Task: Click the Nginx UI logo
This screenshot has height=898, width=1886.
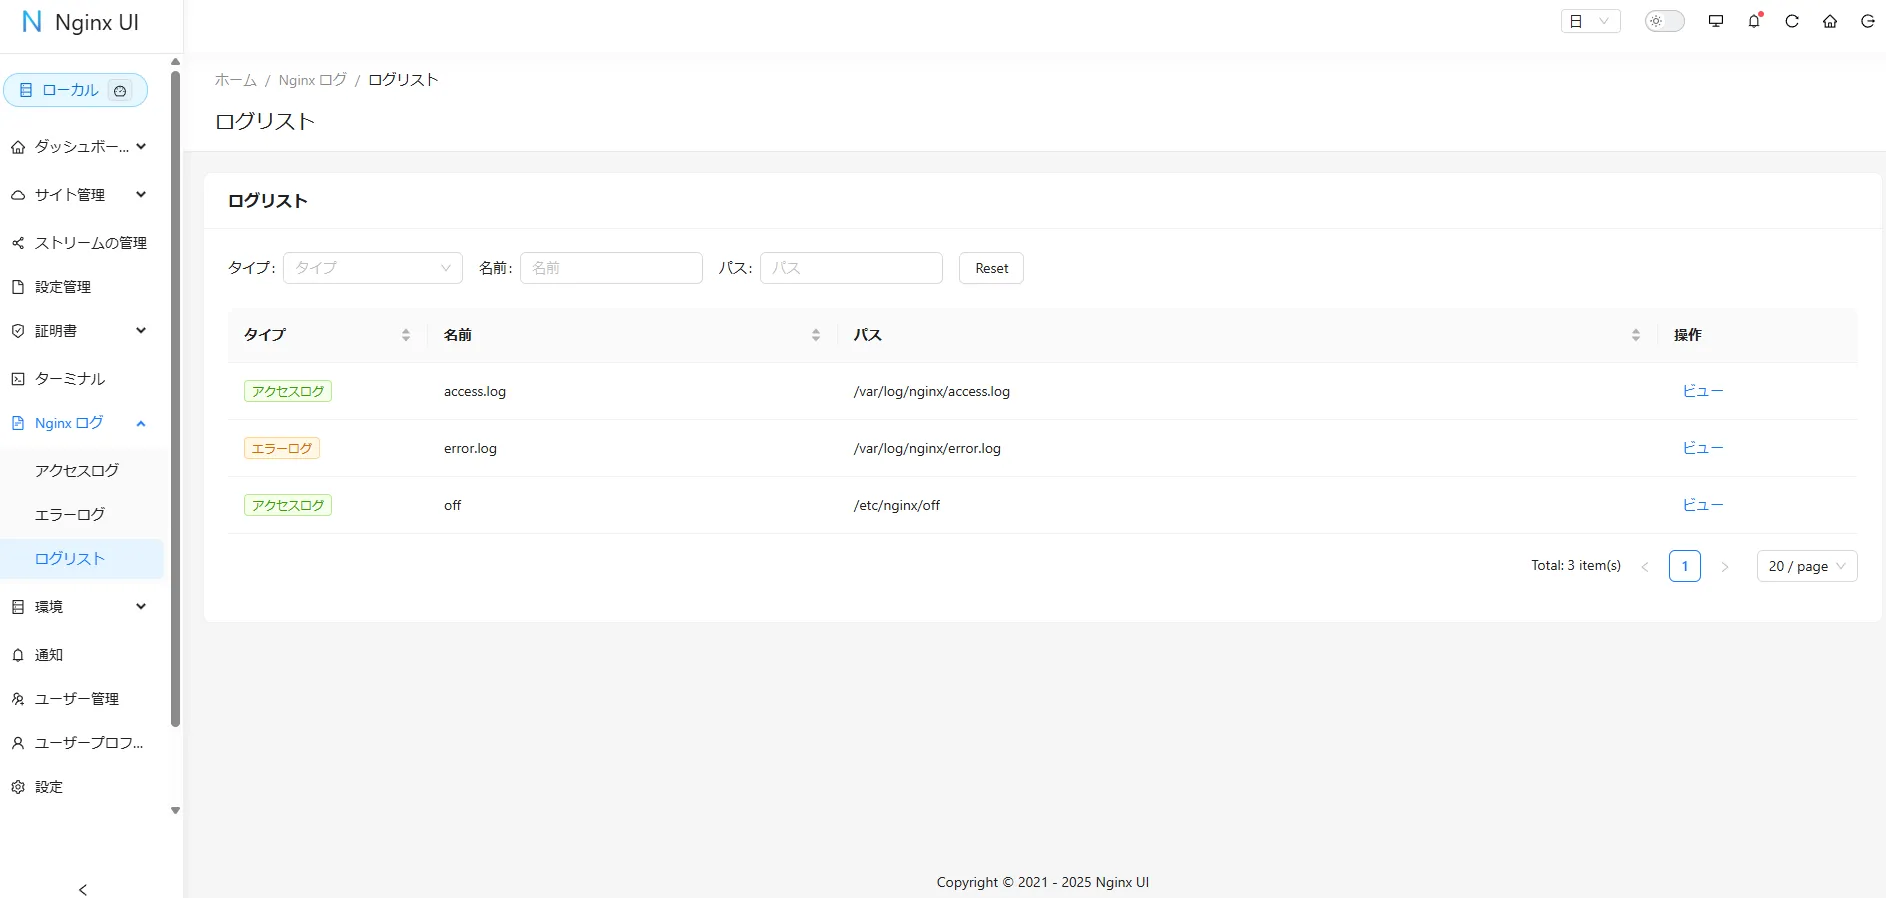Action: (x=80, y=22)
